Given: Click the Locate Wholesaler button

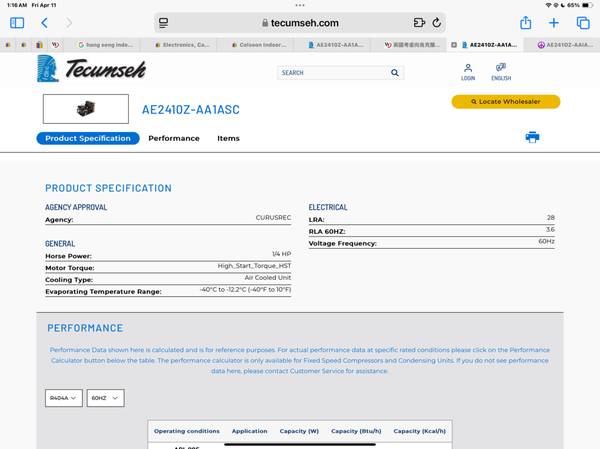Looking at the screenshot, I should (x=506, y=102).
